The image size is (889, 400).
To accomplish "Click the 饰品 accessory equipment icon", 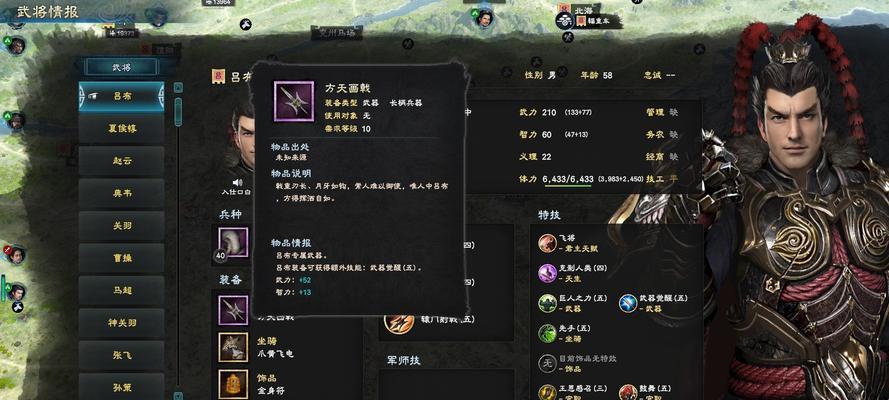I will click(233, 384).
